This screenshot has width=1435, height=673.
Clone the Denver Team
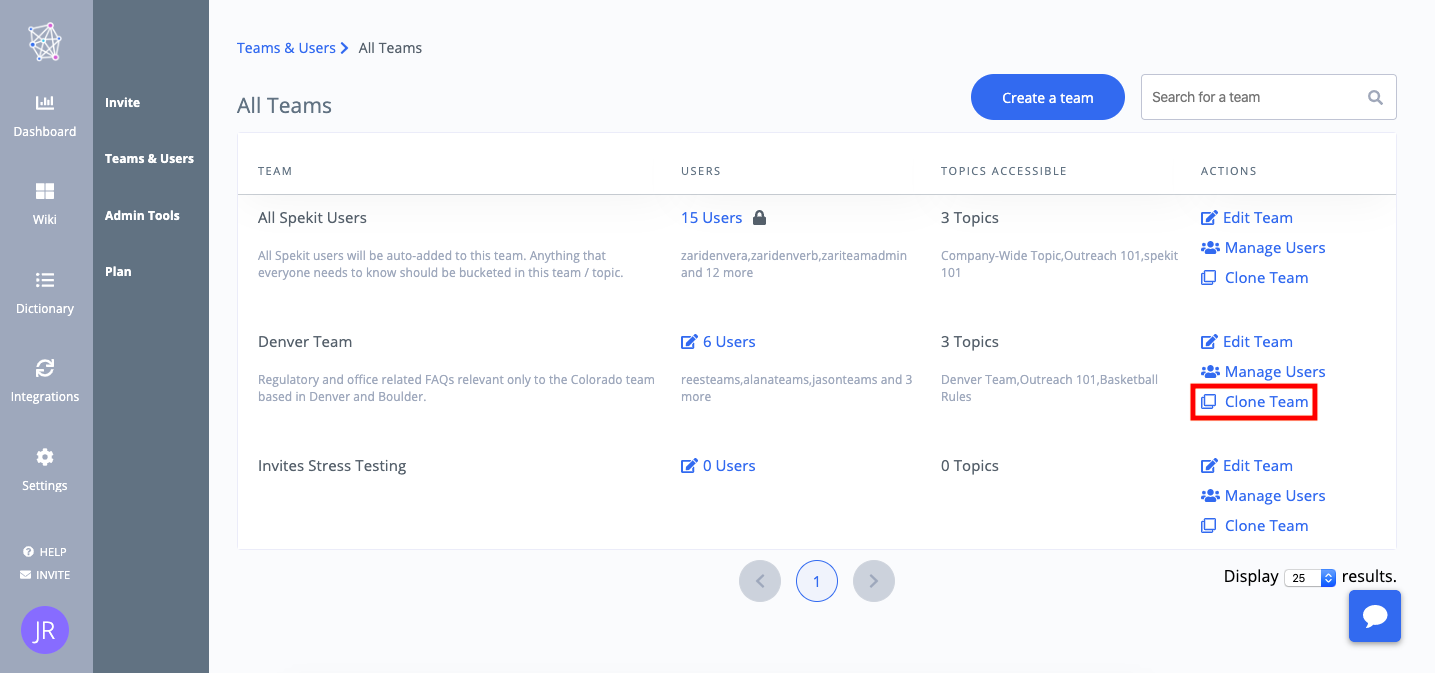1255,402
